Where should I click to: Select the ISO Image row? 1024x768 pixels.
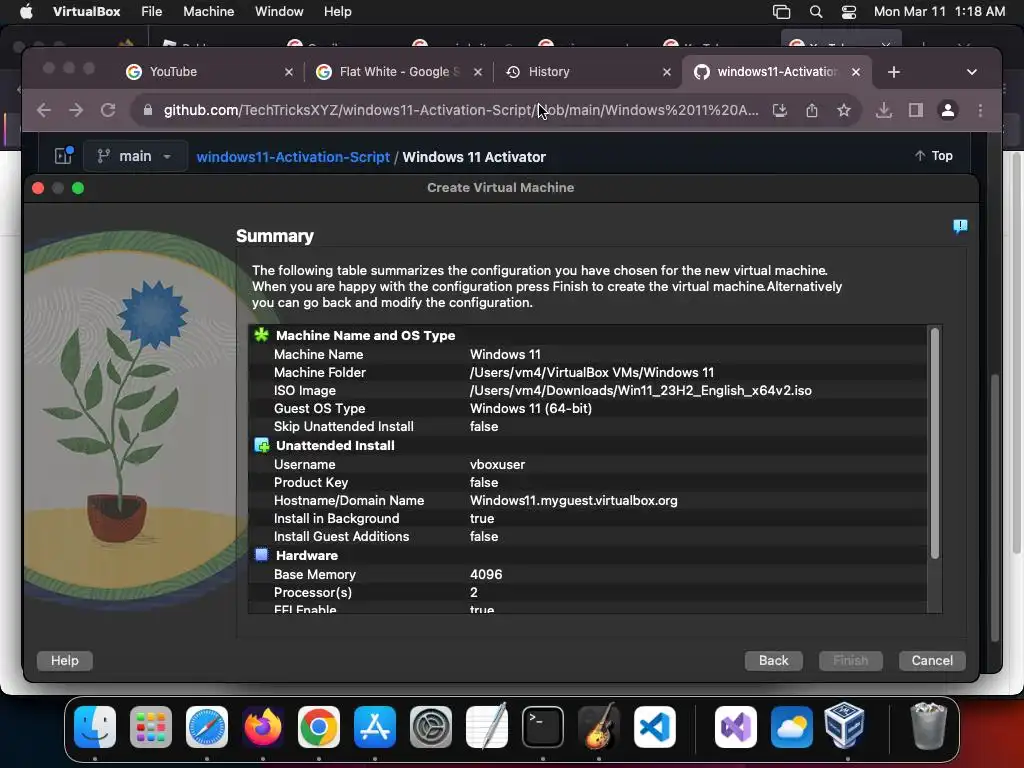pyautogui.click(x=588, y=391)
